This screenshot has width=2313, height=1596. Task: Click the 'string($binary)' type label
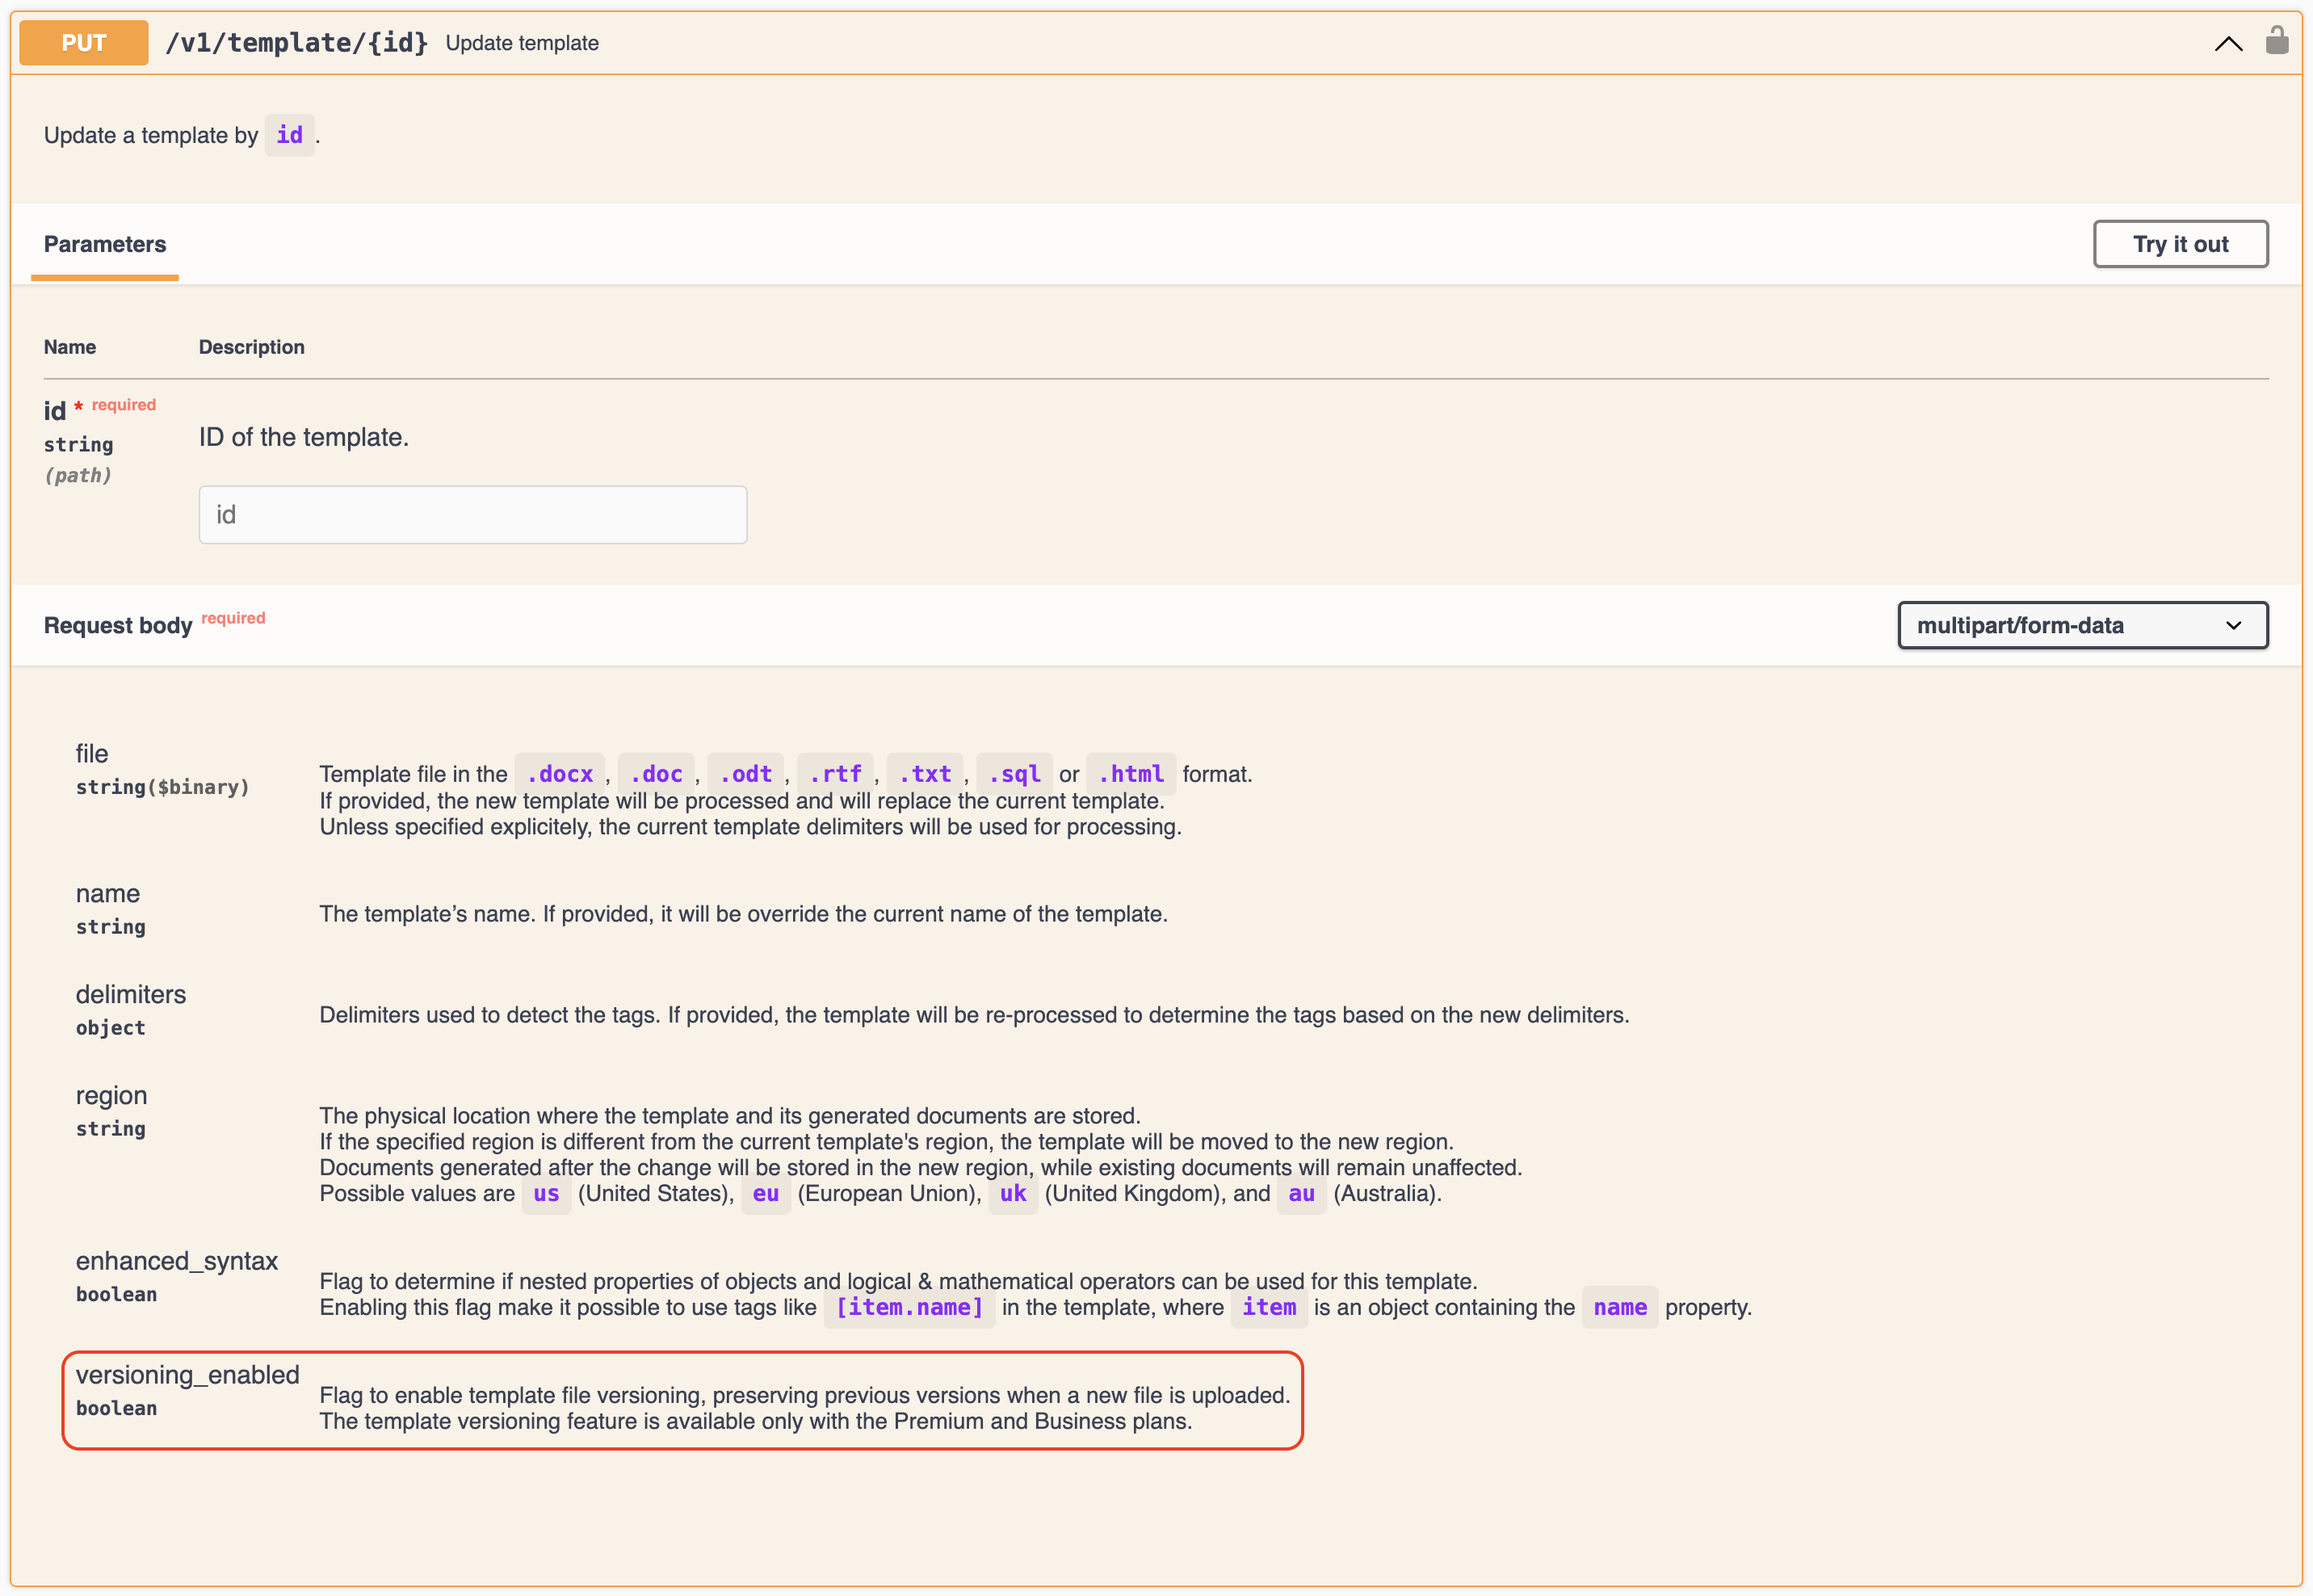[x=162, y=787]
